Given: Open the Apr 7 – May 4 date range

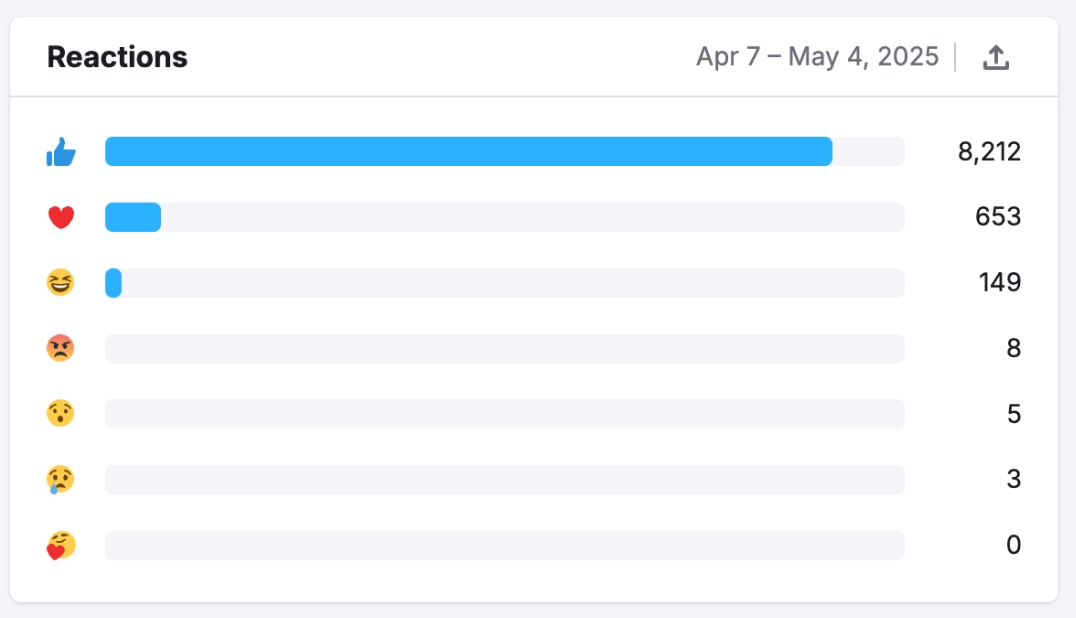Looking at the screenshot, I should (x=816, y=57).
